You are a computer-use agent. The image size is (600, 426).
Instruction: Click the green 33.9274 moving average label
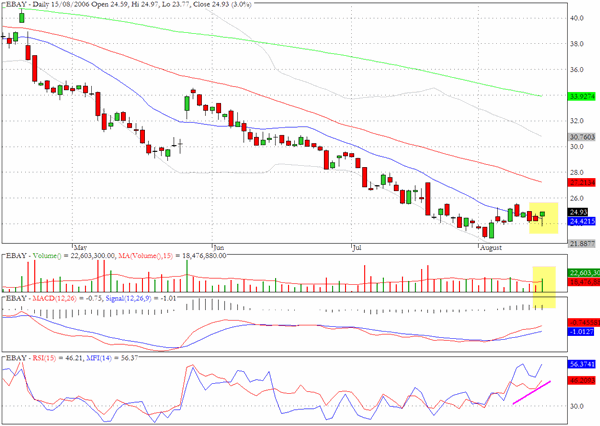582,96
